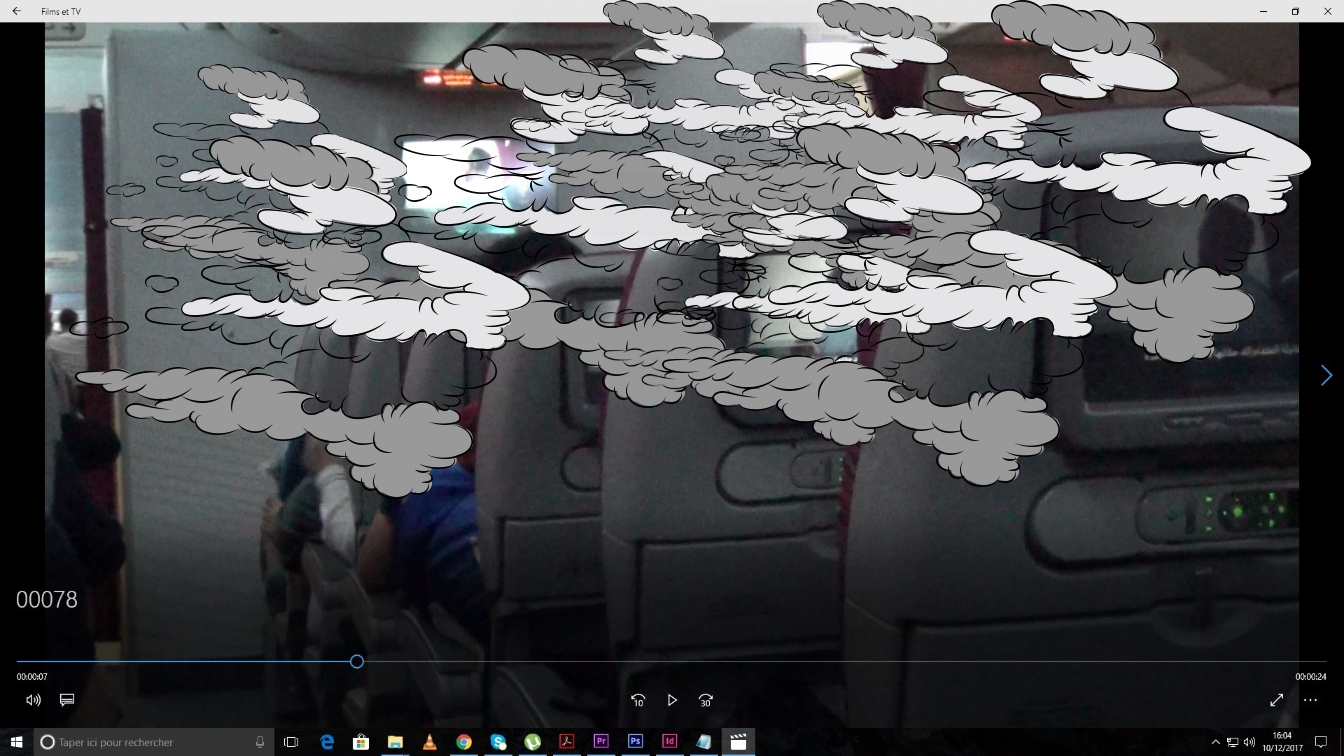Viewport: 1344px width, 756px height.
Task: Open Task View from taskbar
Action: 291,742
